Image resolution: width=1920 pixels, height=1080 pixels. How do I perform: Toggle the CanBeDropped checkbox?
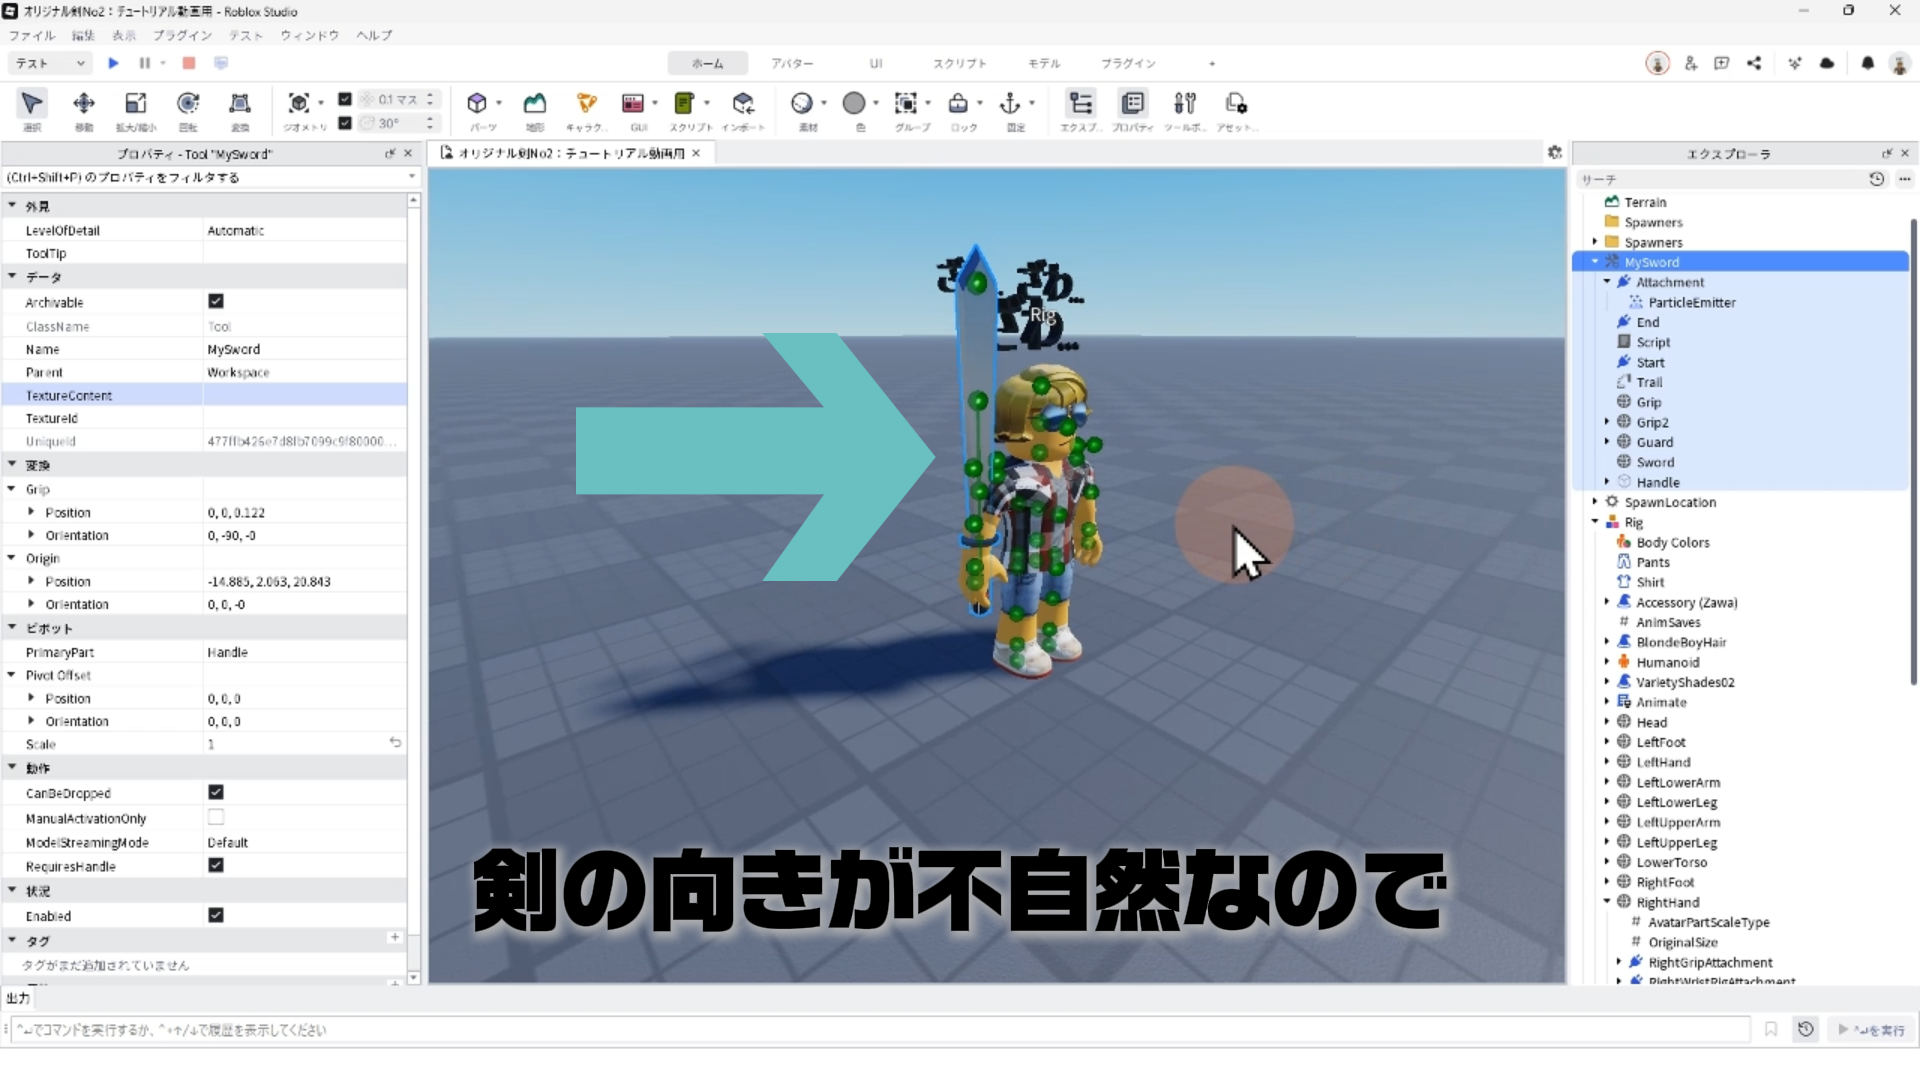tap(216, 792)
